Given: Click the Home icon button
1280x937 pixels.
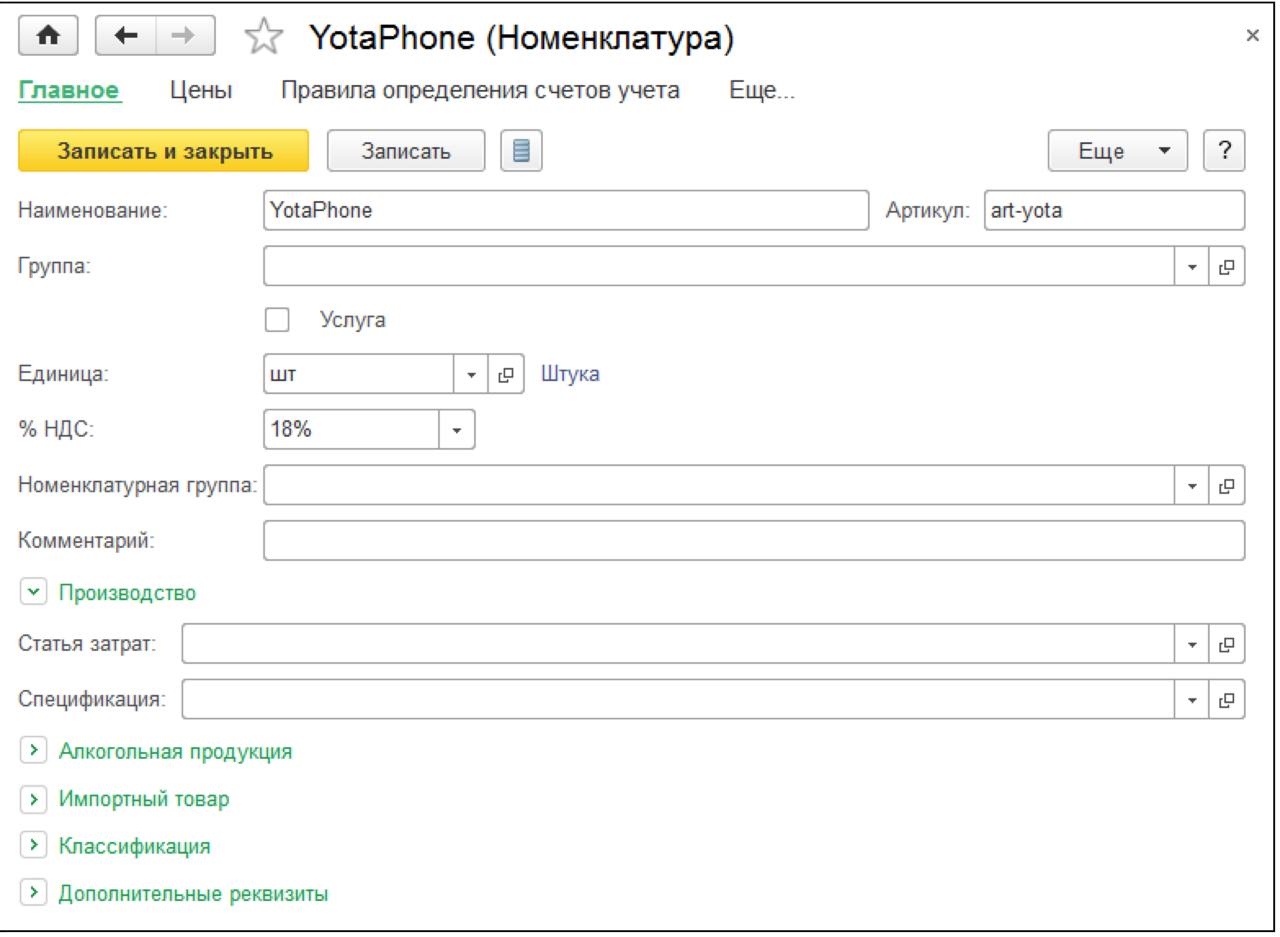Looking at the screenshot, I should coord(44,38).
